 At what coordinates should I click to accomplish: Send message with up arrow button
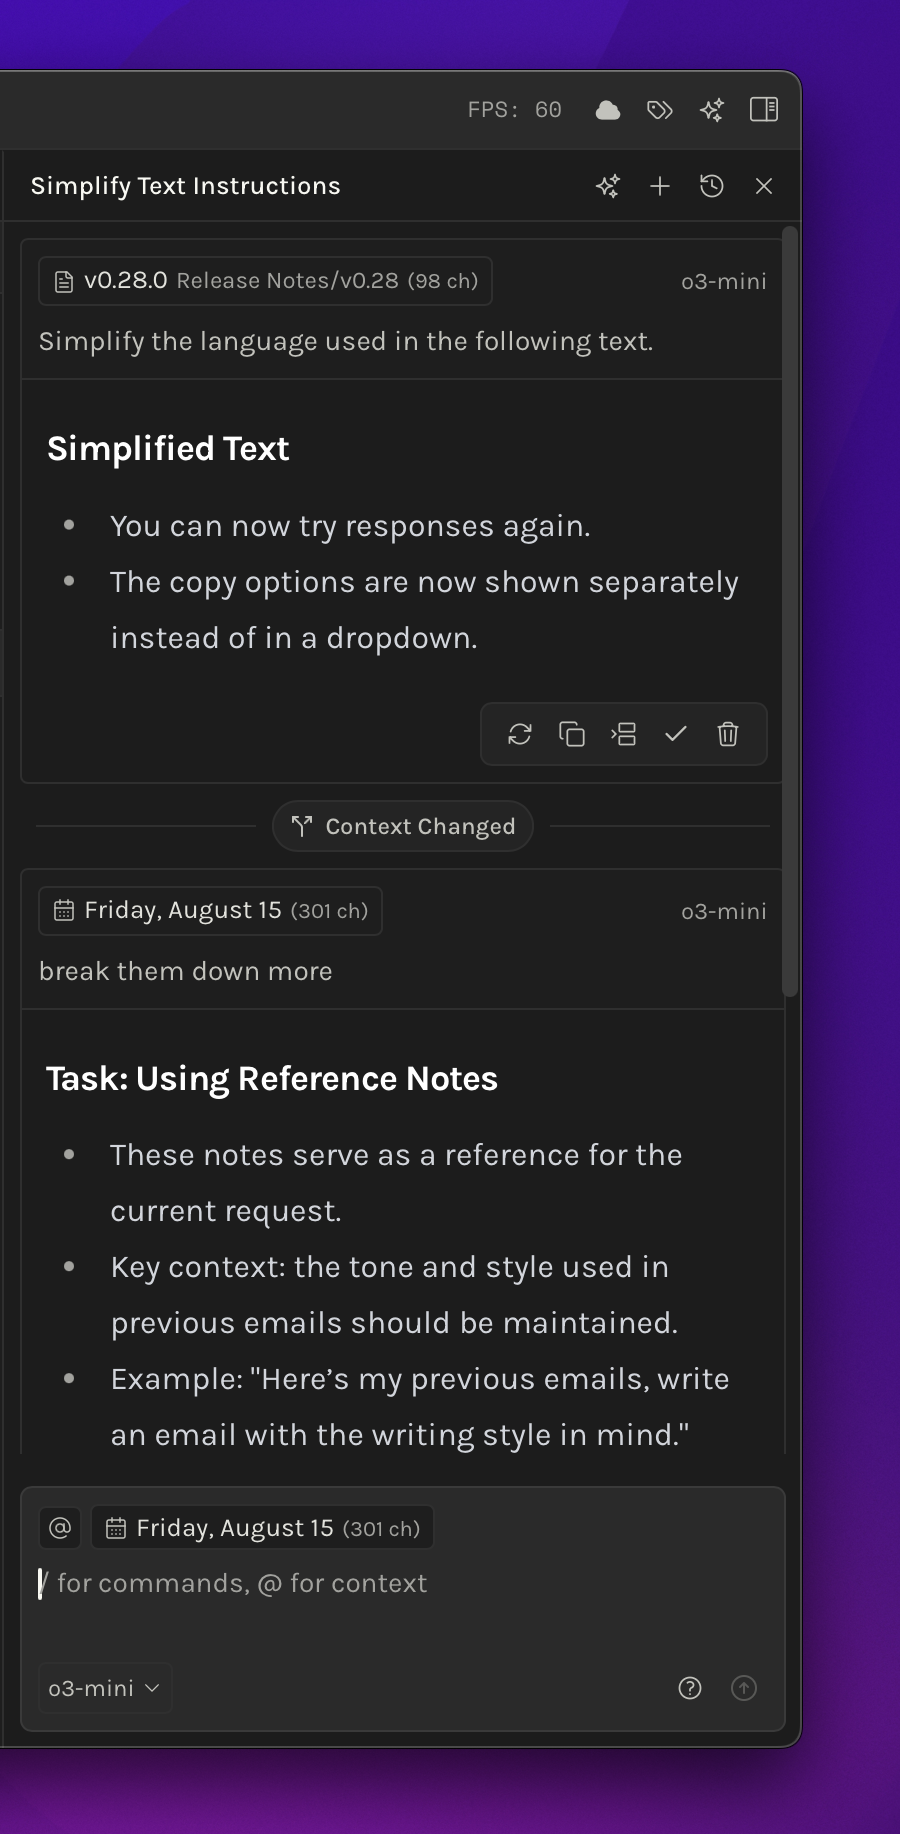744,1688
